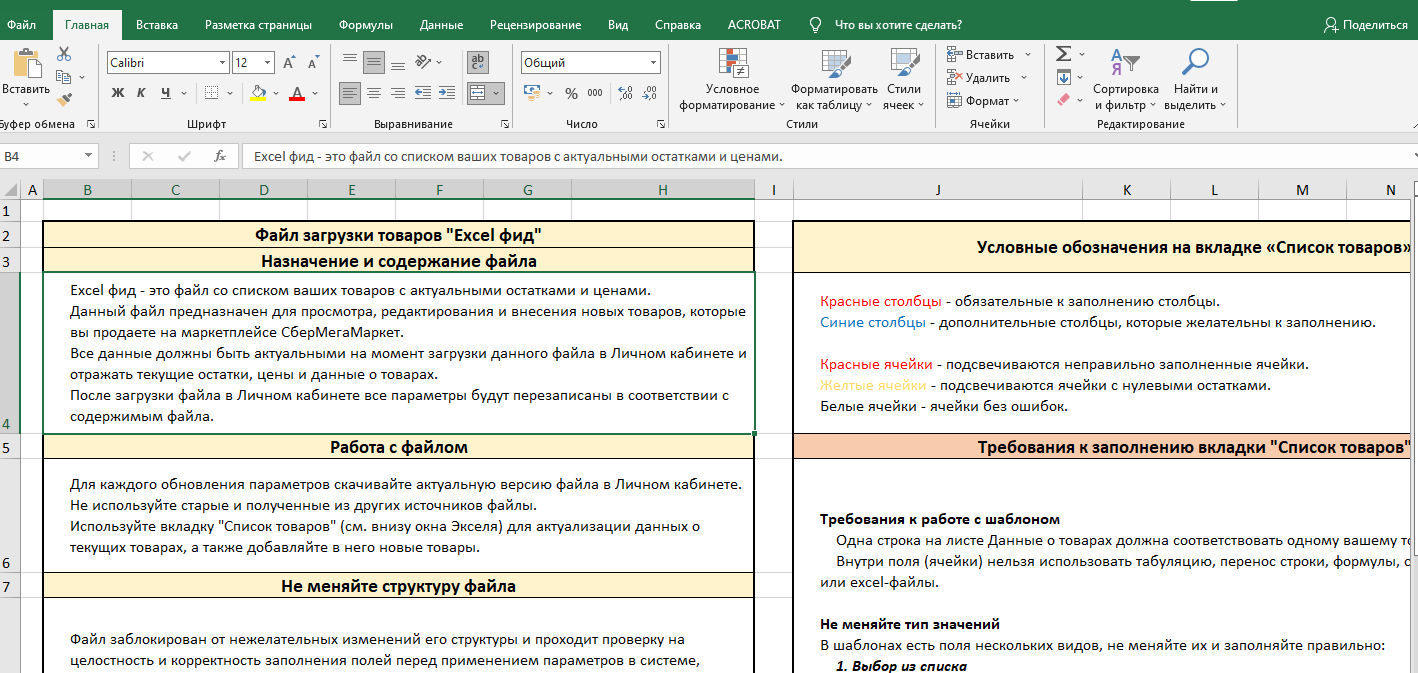Toggle bold Ж formatting
1418x673 pixels.
pyautogui.click(x=117, y=93)
